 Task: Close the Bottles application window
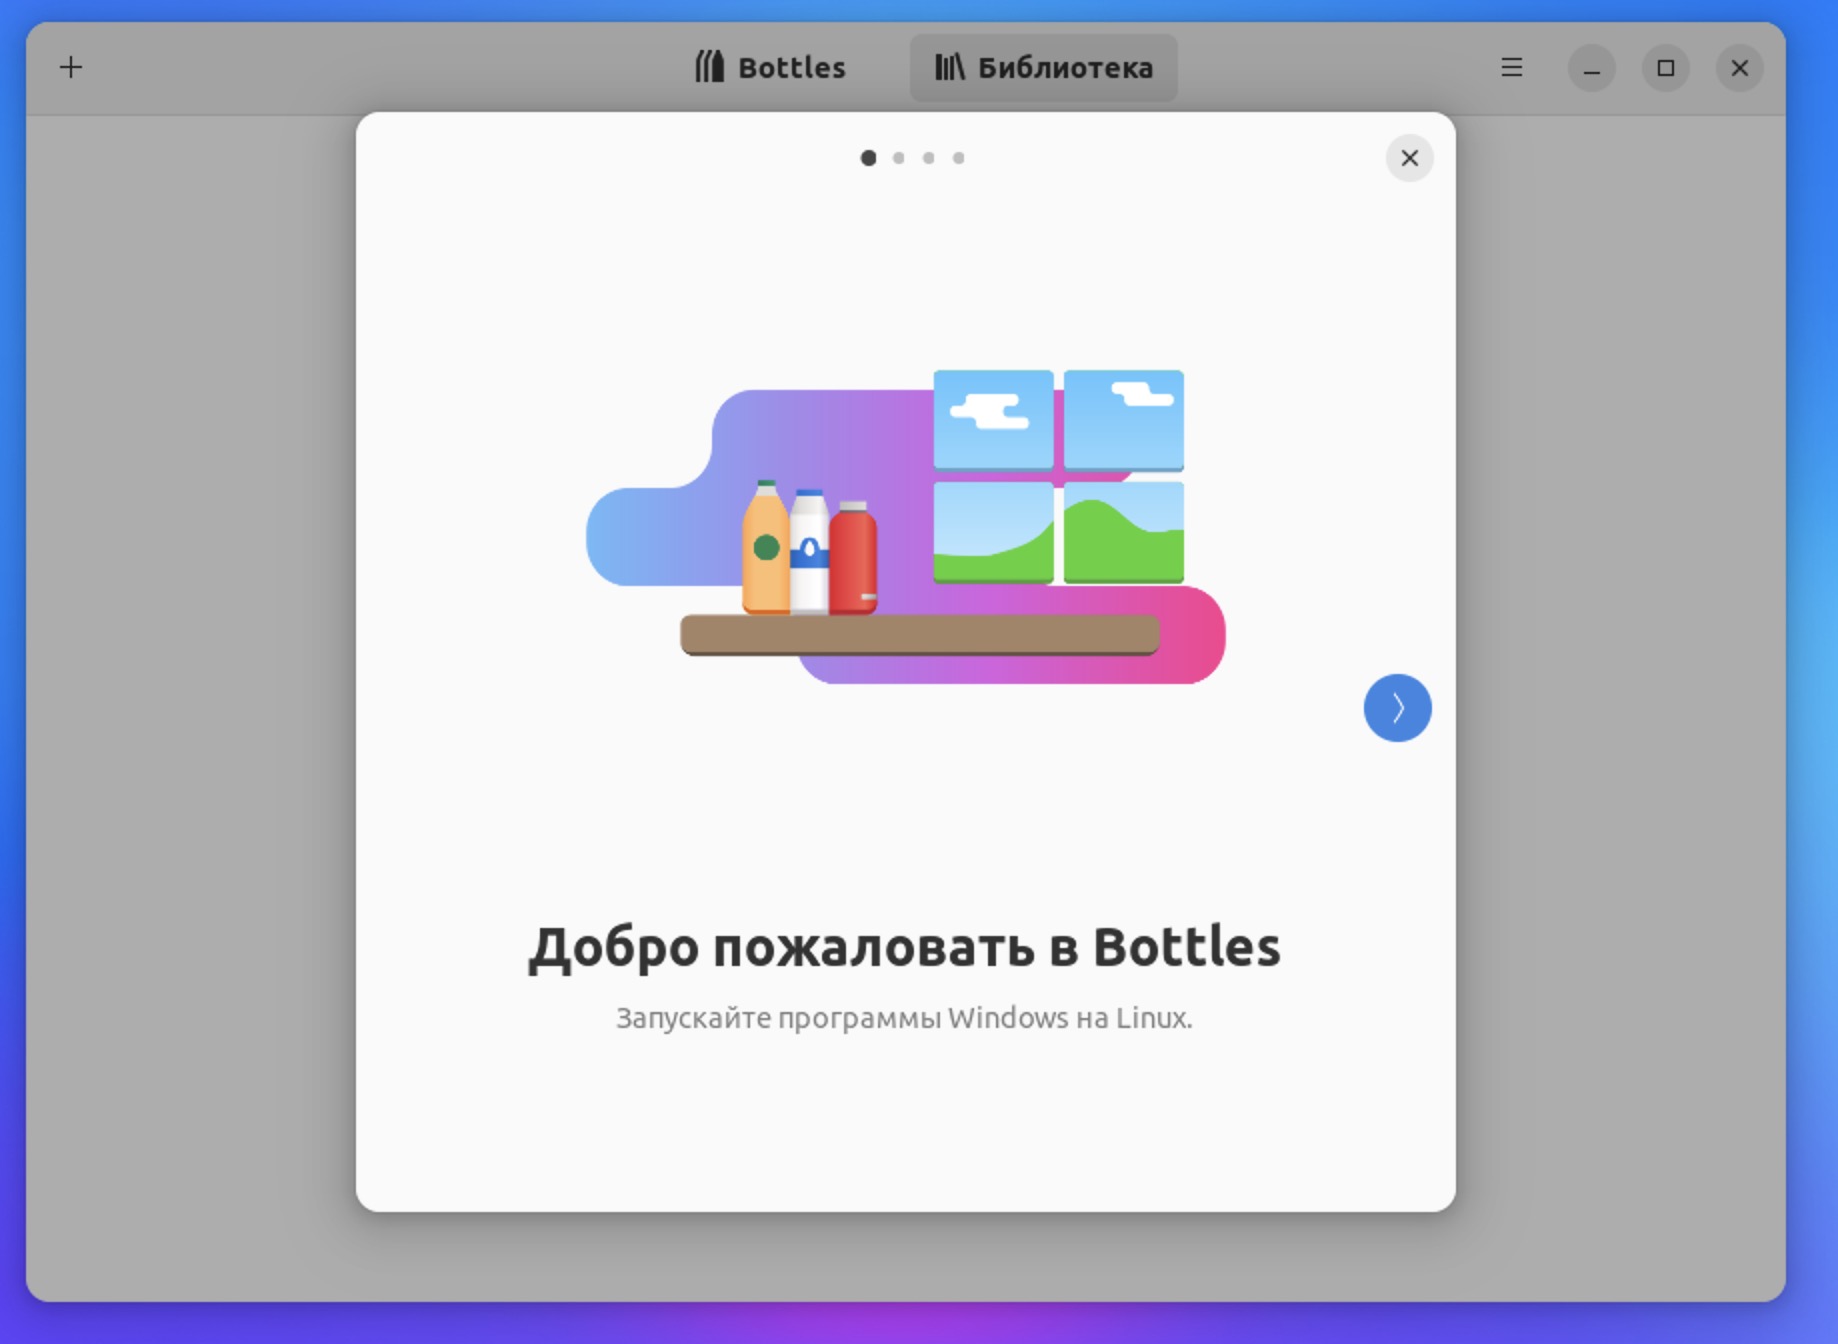[x=1739, y=68]
